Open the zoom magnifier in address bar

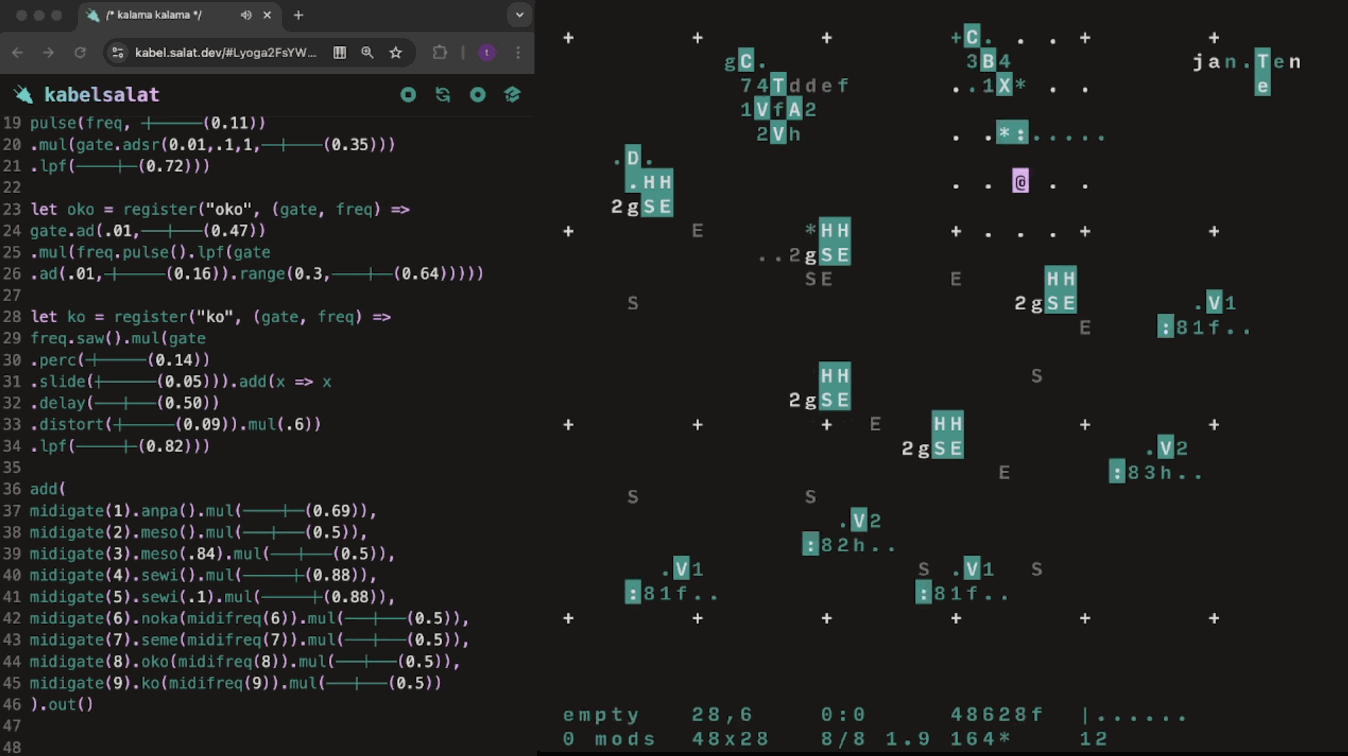point(368,53)
